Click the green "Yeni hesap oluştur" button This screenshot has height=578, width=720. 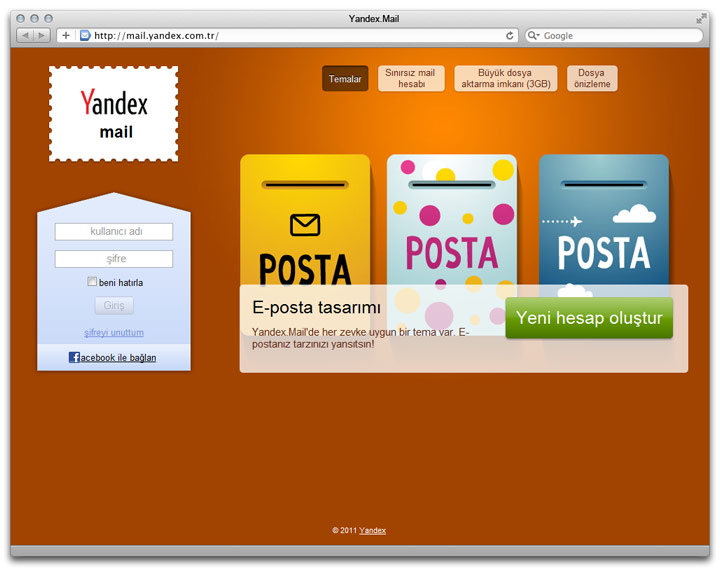coord(589,318)
